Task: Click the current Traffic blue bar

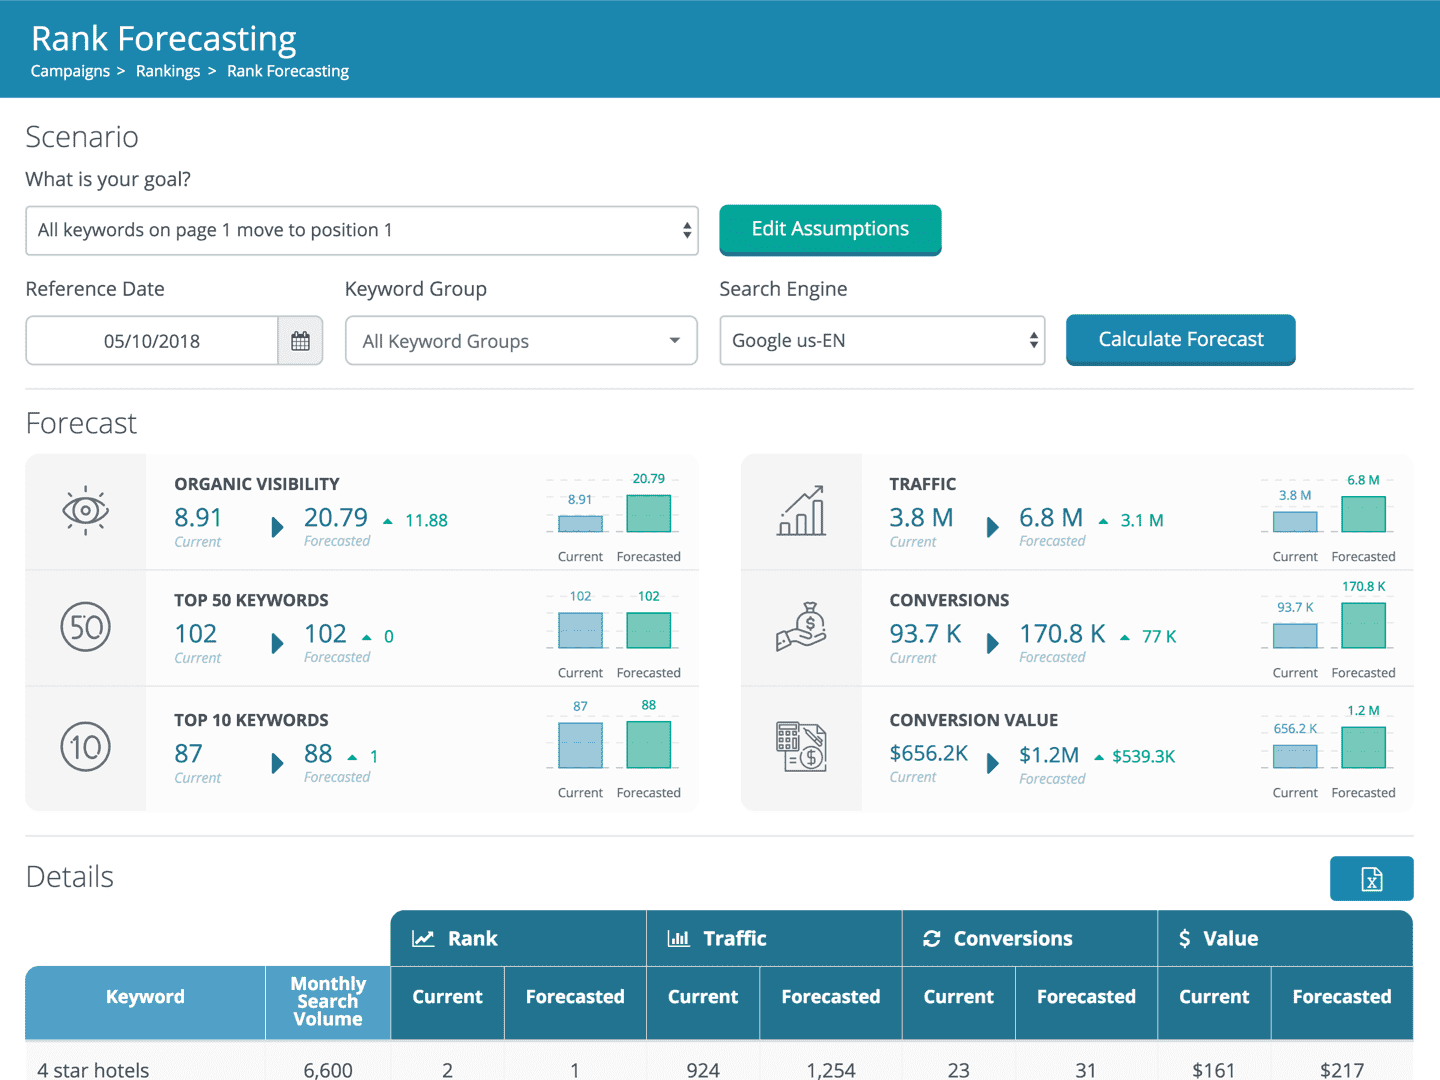Action: coord(1295,521)
